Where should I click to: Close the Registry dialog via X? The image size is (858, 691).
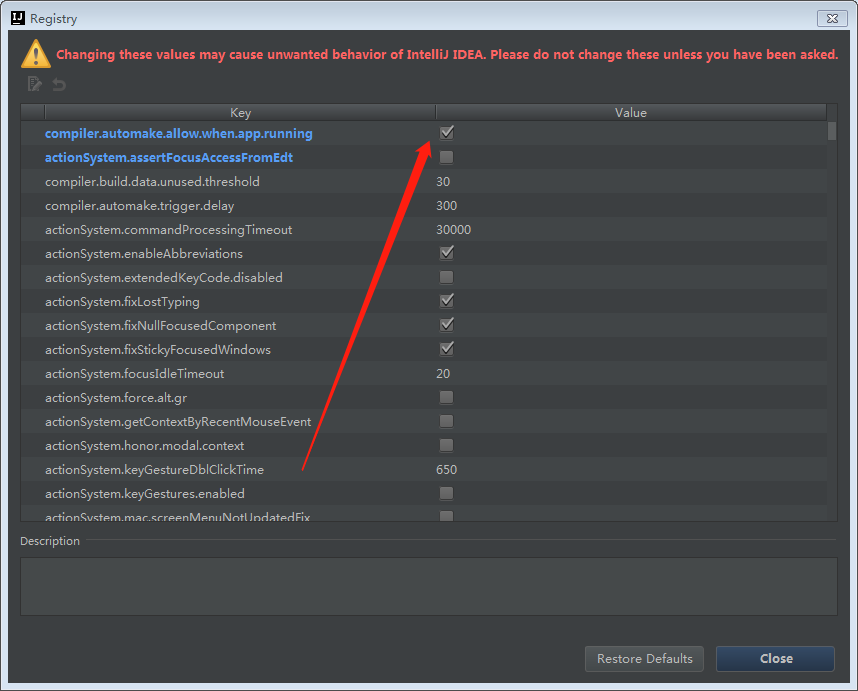tap(832, 19)
